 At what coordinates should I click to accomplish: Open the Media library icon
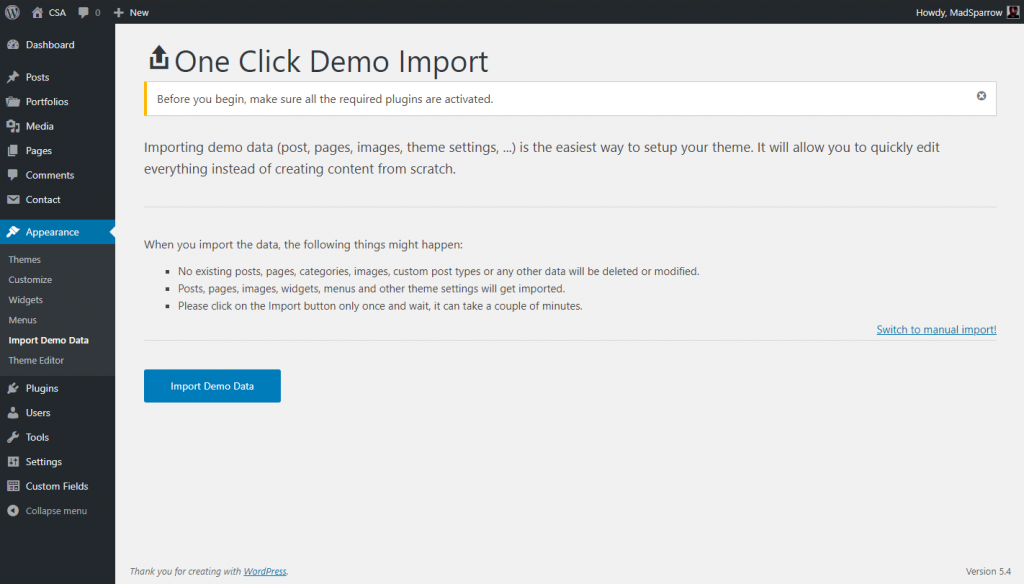click(15, 126)
